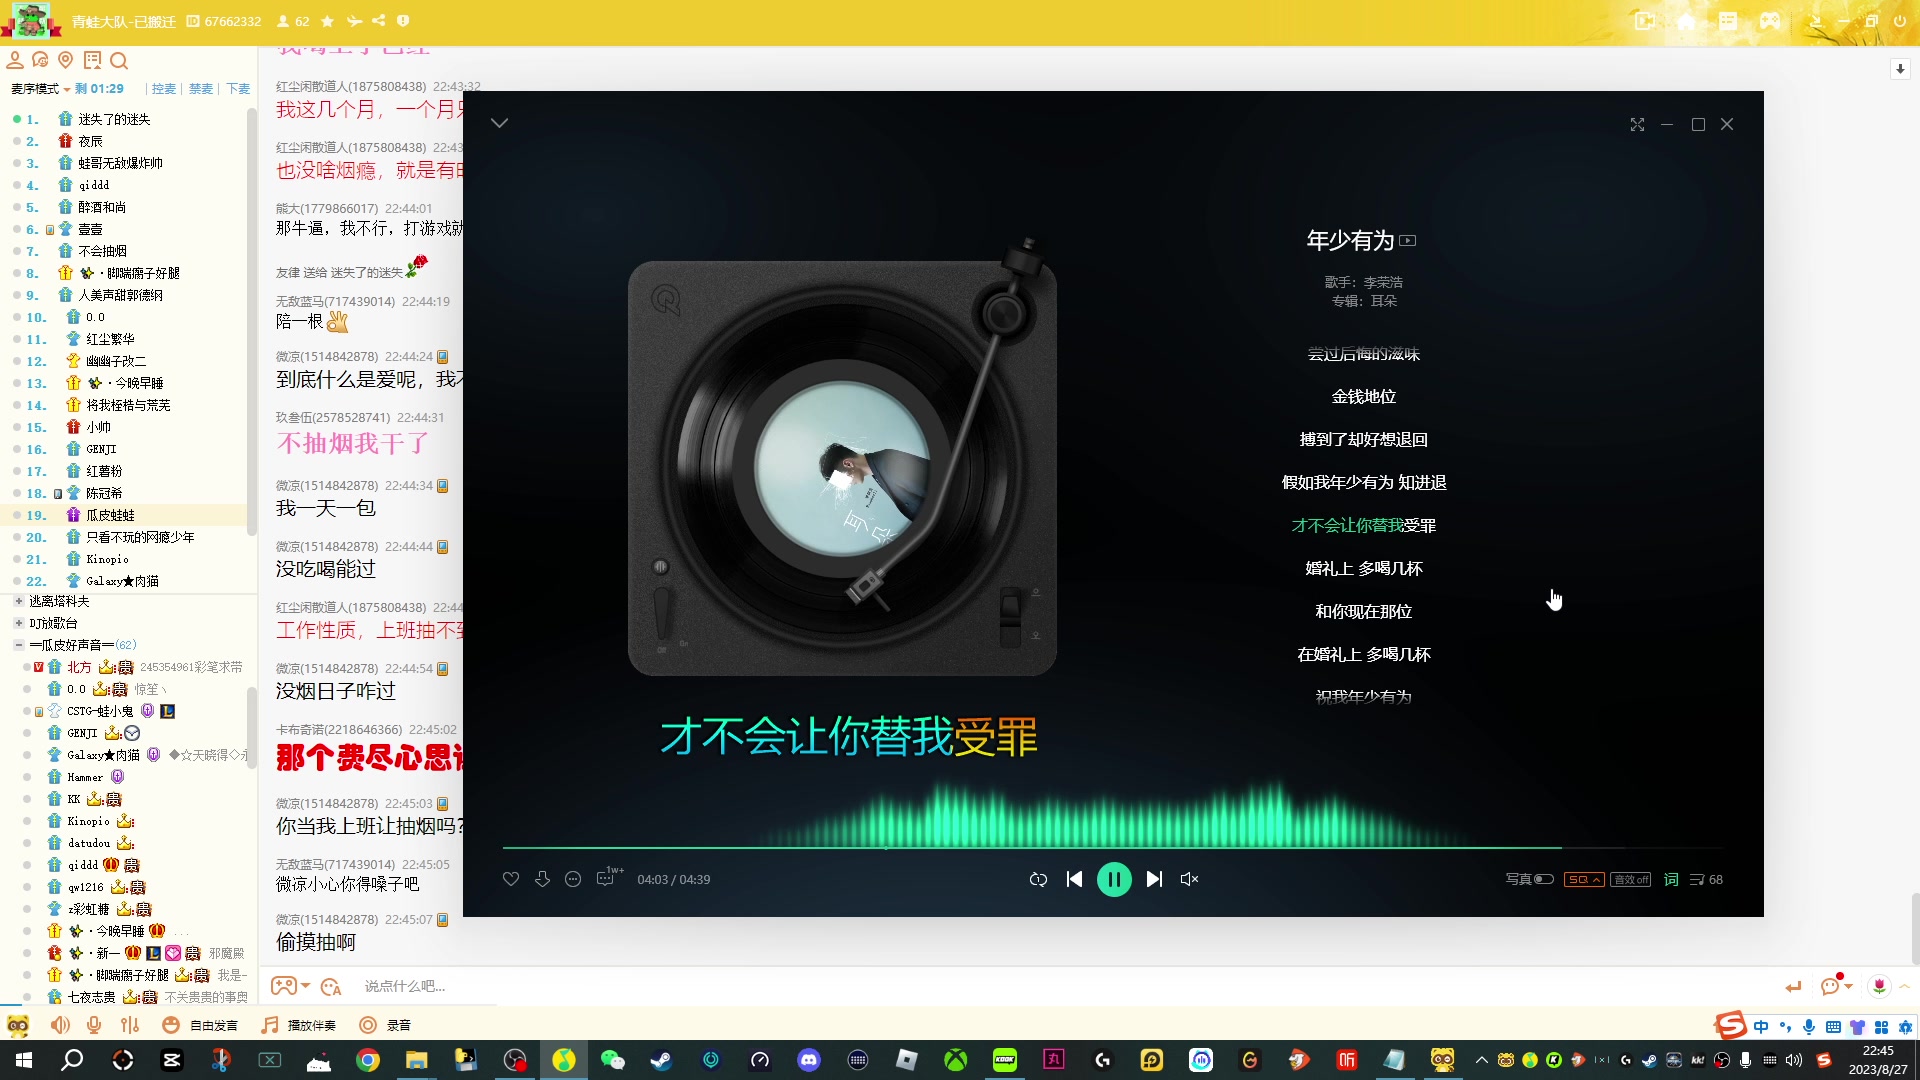This screenshot has height=1080, width=1920.
Task: Expand the 逃离塔科夫 channel
Action: (x=18, y=601)
